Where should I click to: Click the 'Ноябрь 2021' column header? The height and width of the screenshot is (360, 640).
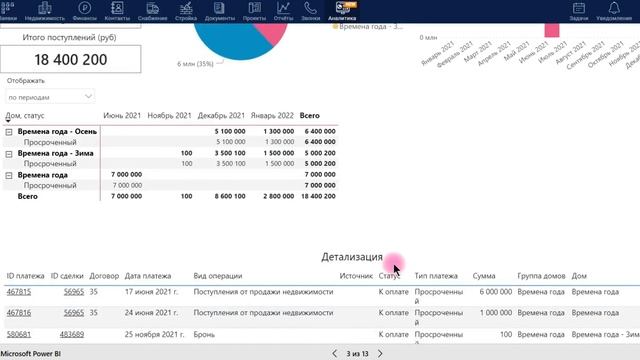click(x=169, y=116)
